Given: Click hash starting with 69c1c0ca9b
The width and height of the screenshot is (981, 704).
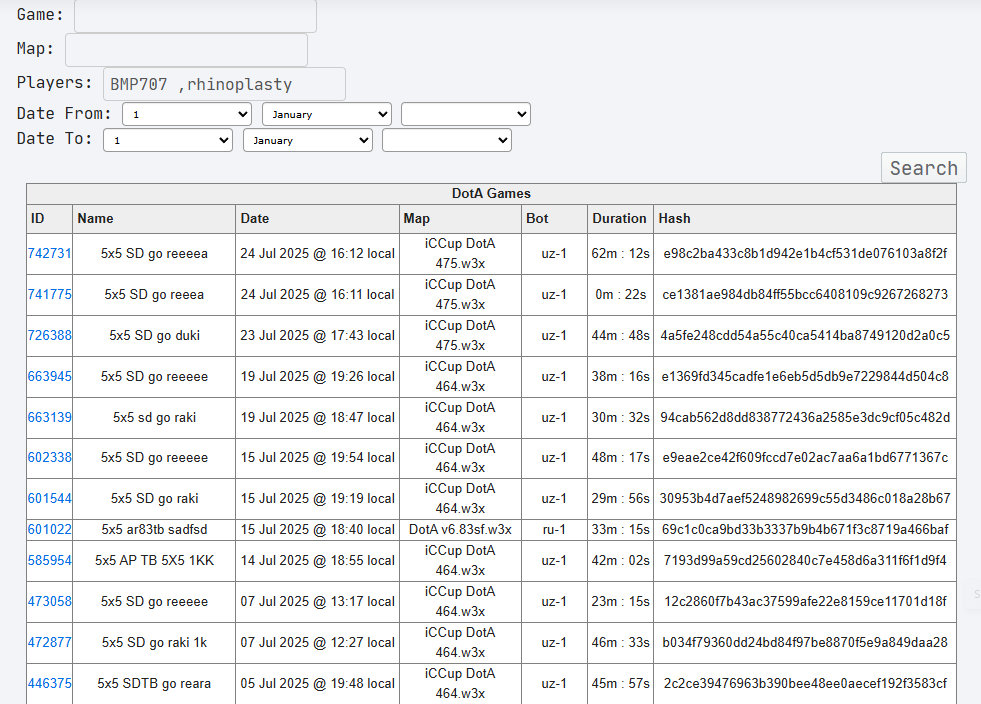Looking at the screenshot, I should [x=805, y=529].
